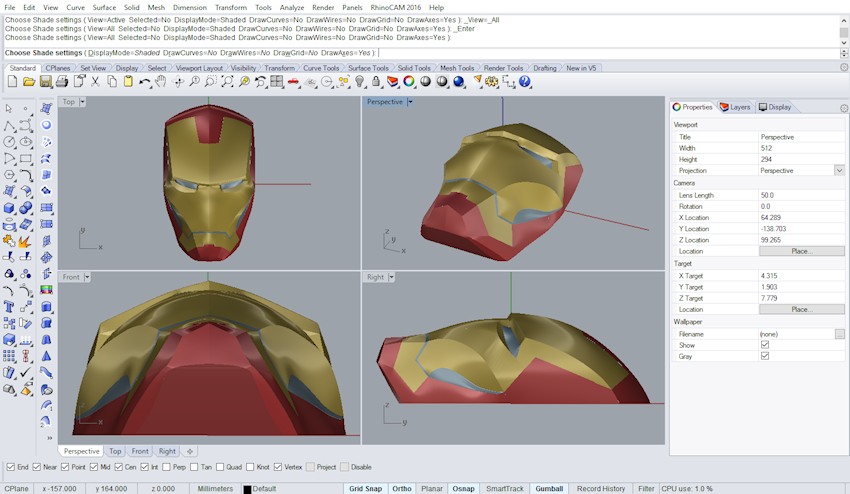This screenshot has height=494, width=850.
Task: Select the Box solid tool in sidebar
Action: (9, 208)
